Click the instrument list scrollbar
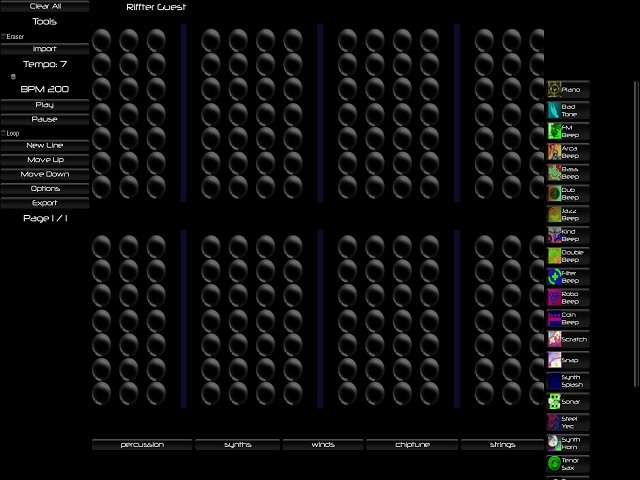Screen dimensions: 640x480 [636, 234]
